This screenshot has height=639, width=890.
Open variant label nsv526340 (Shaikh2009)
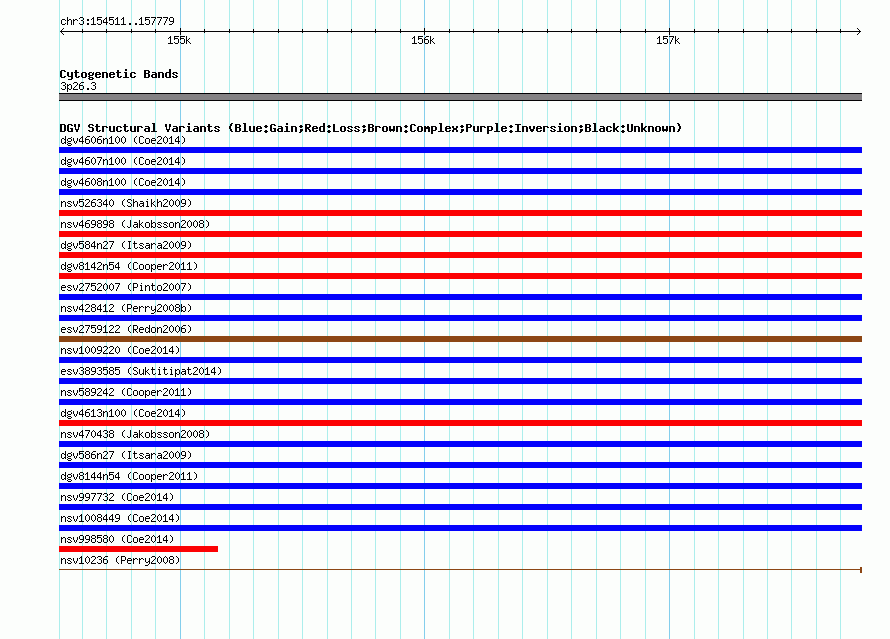tap(126, 203)
